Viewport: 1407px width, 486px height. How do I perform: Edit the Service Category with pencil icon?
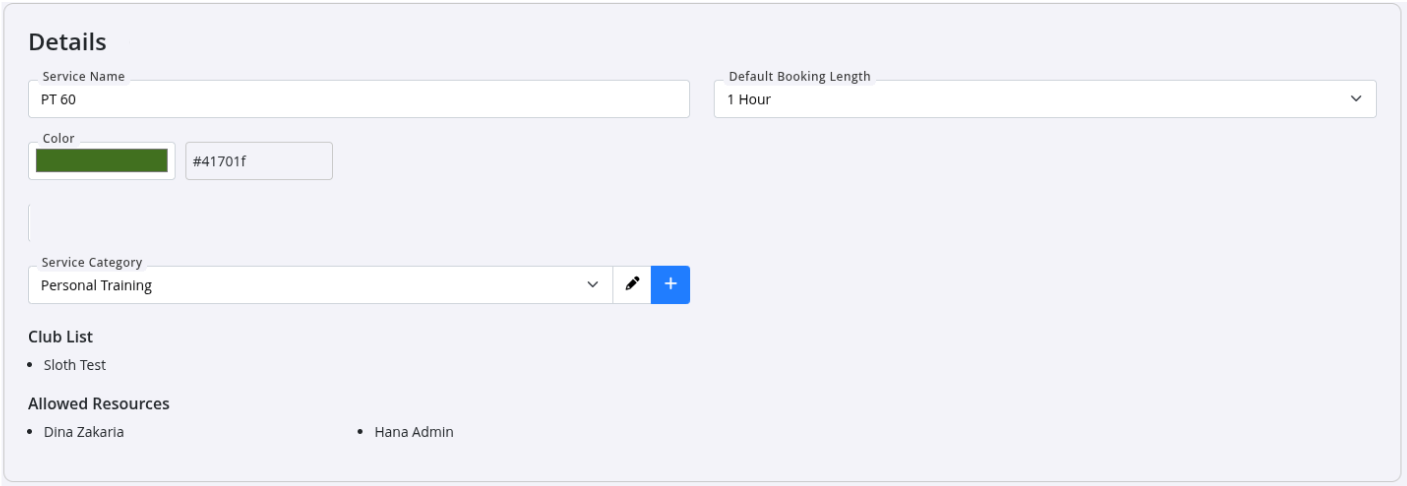[x=631, y=285]
